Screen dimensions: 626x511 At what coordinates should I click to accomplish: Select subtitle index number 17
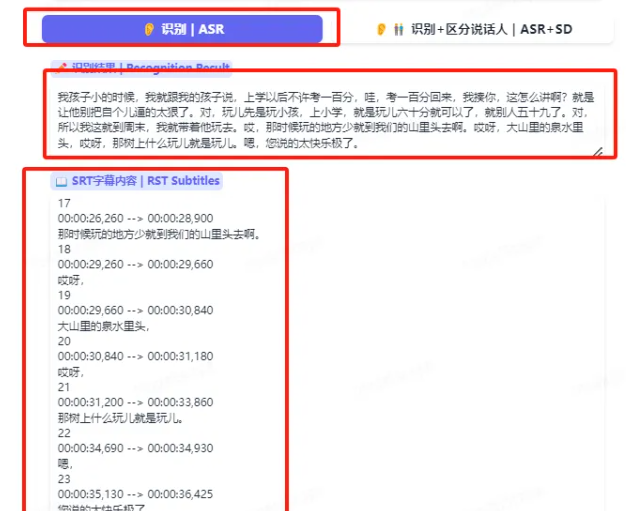pos(64,203)
